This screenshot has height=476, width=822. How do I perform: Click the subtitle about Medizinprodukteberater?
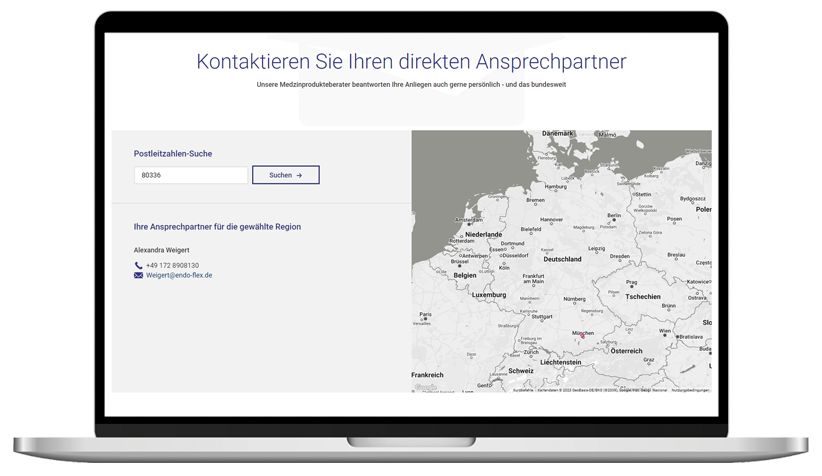(x=411, y=84)
